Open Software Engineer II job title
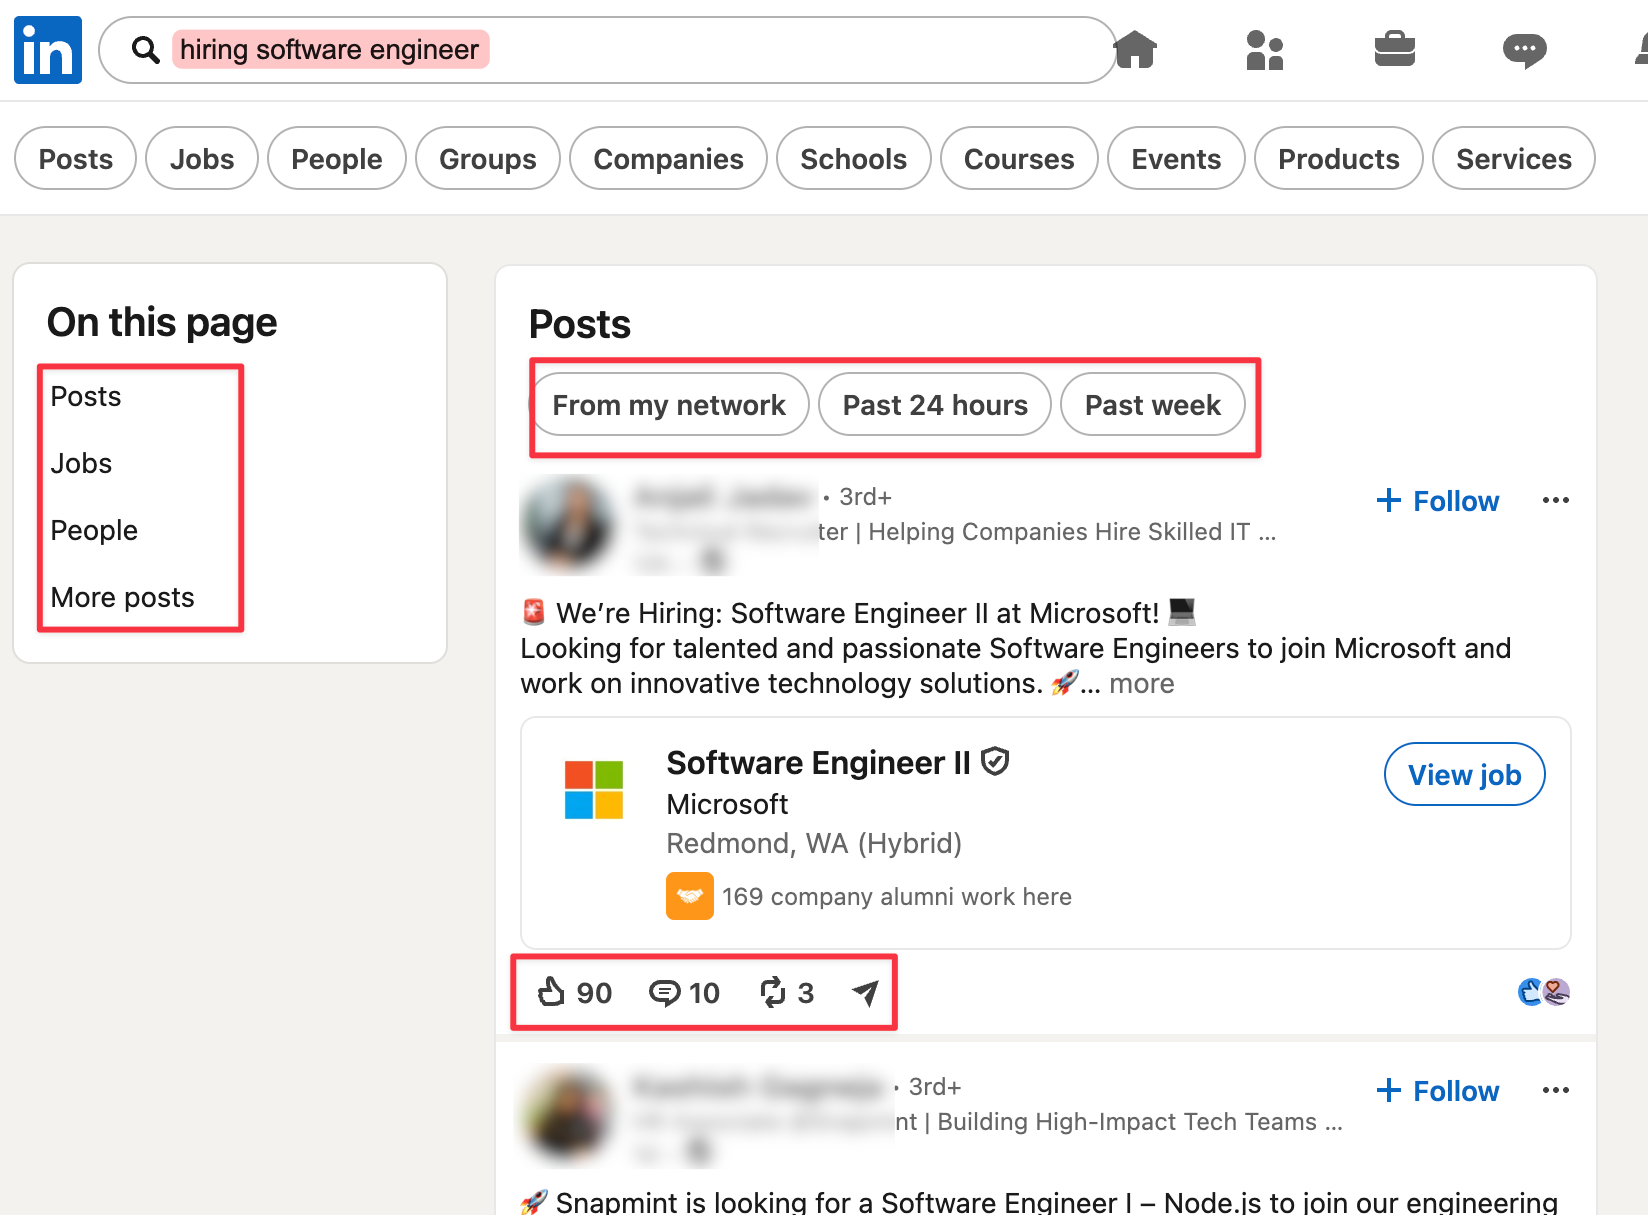The width and height of the screenshot is (1648, 1215). coord(818,762)
